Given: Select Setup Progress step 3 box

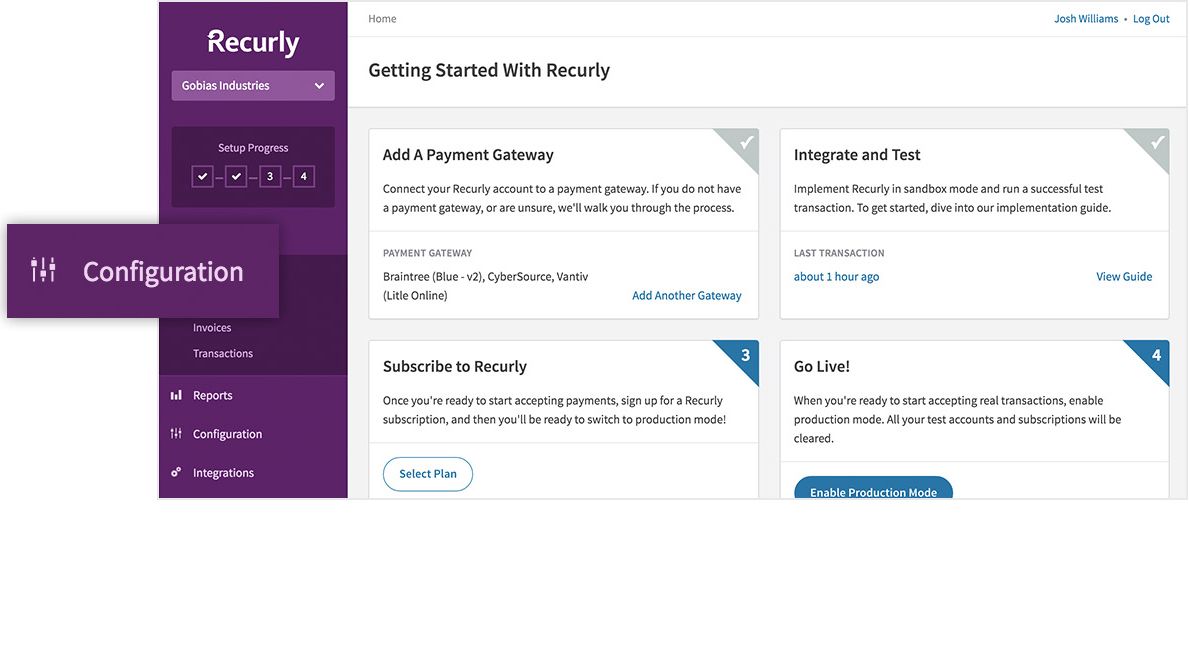Looking at the screenshot, I should pyautogui.click(x=269, y=177).
